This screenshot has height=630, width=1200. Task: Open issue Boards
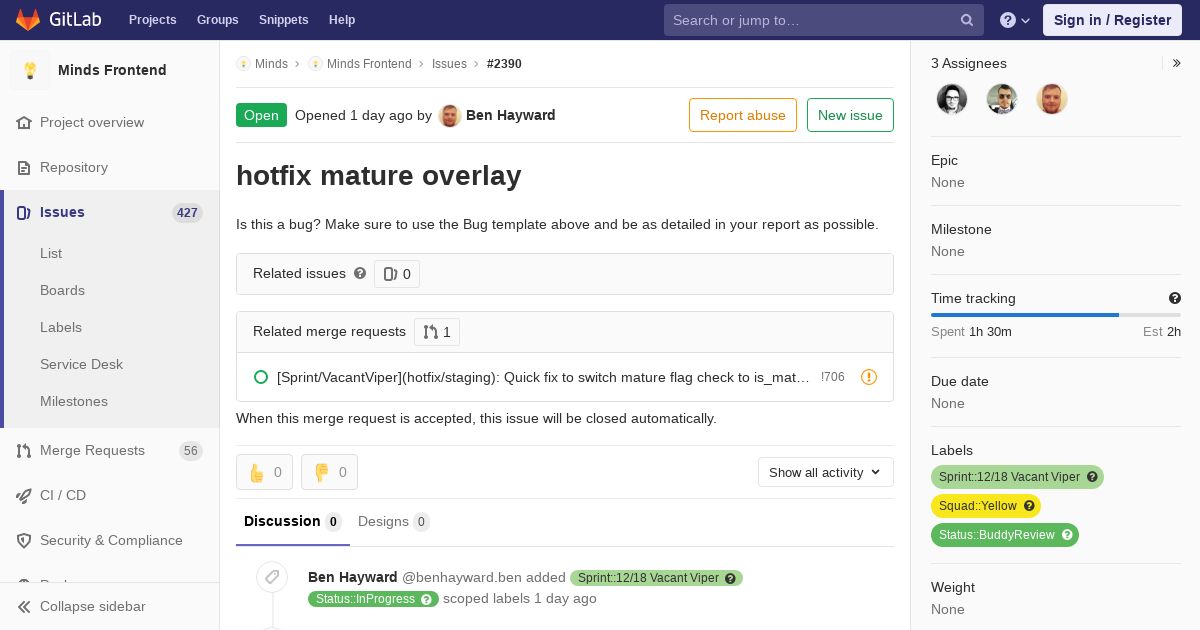coord(62,290)
